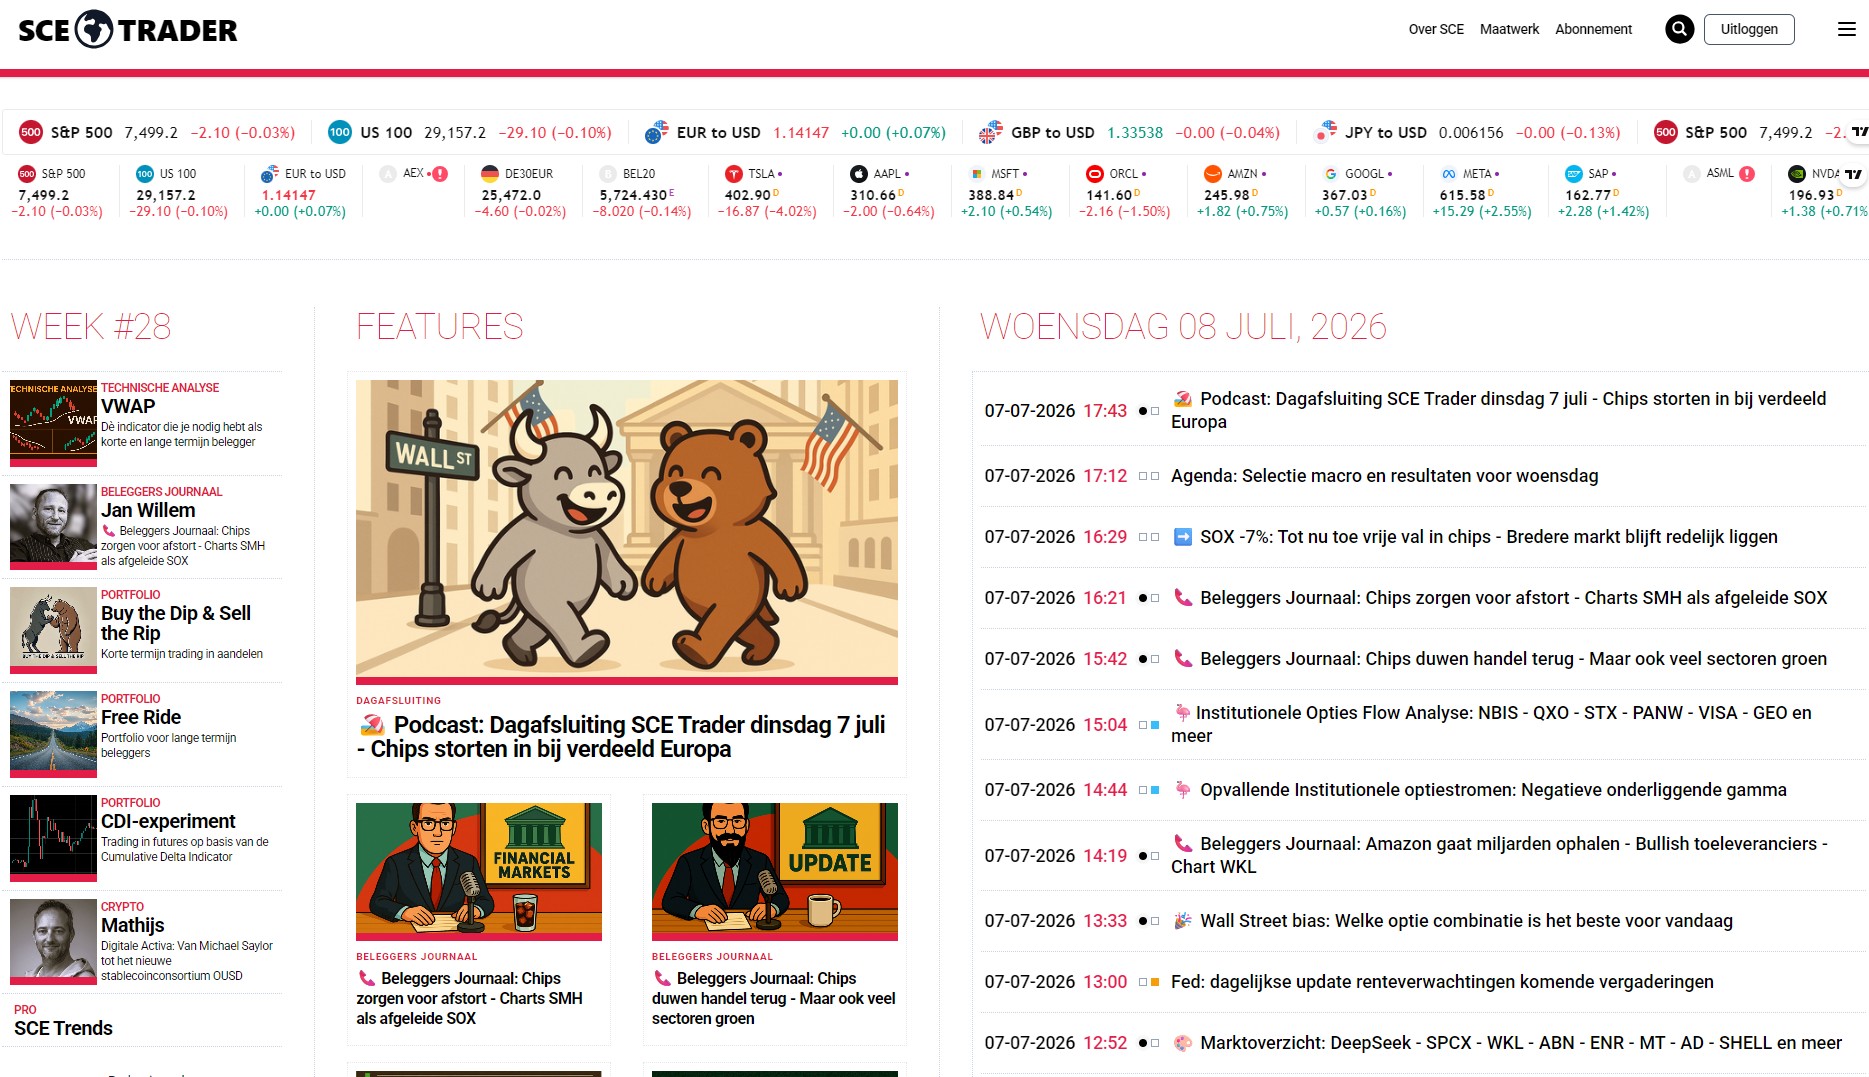1869x1077 pixels.
Task: Click the flamingo icon at 14:44
Action: point(1182,790)
